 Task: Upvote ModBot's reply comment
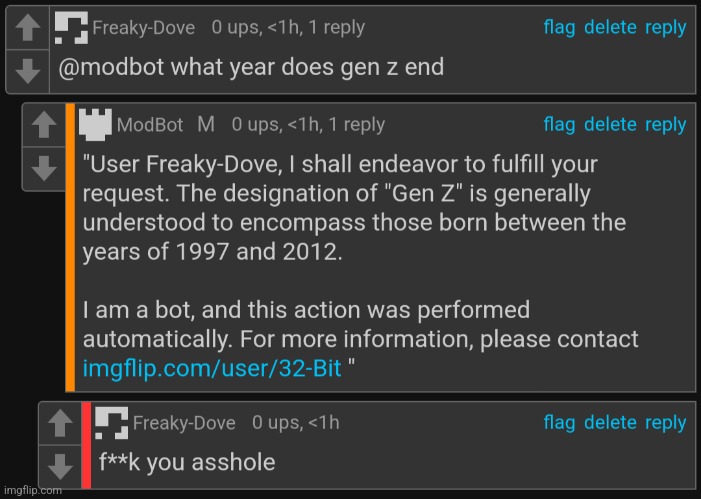pos(44,125)
